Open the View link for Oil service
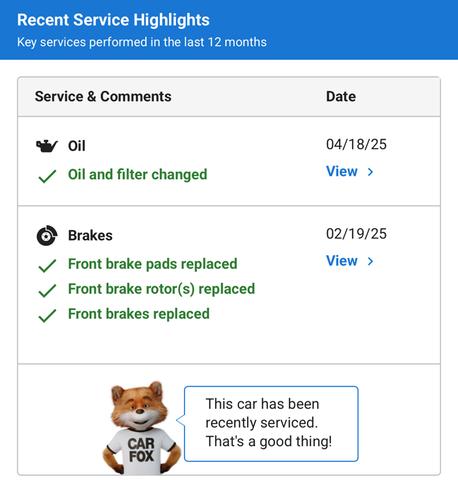This screenshot has height=480, width=458. tap(342, 171)
